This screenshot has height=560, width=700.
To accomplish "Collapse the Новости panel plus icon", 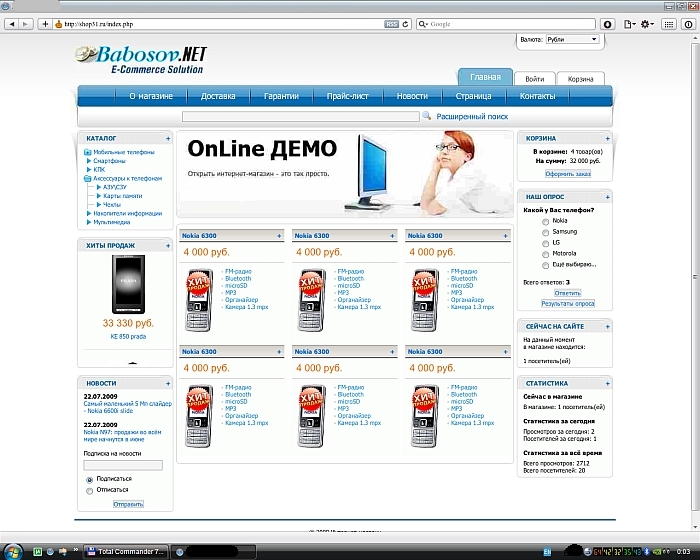I will point(168,384).
